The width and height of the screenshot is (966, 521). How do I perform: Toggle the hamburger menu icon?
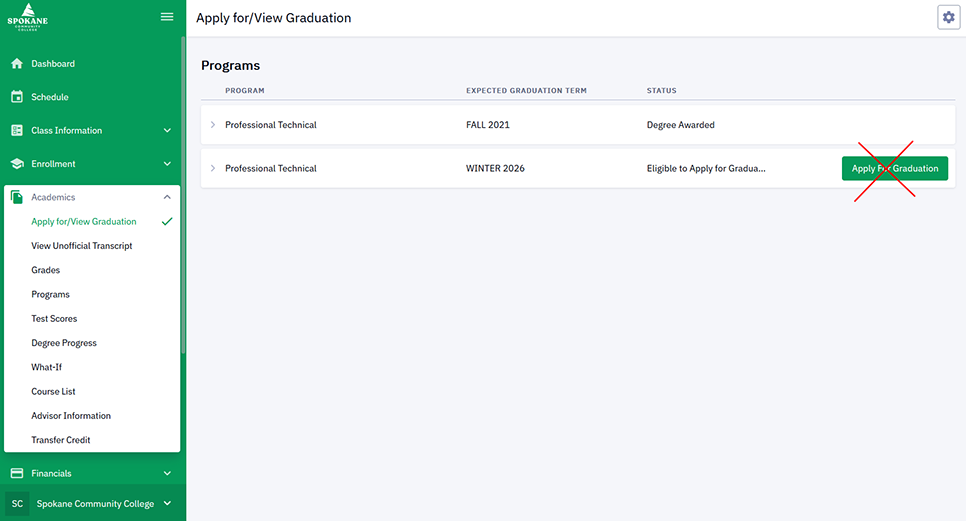167,17
